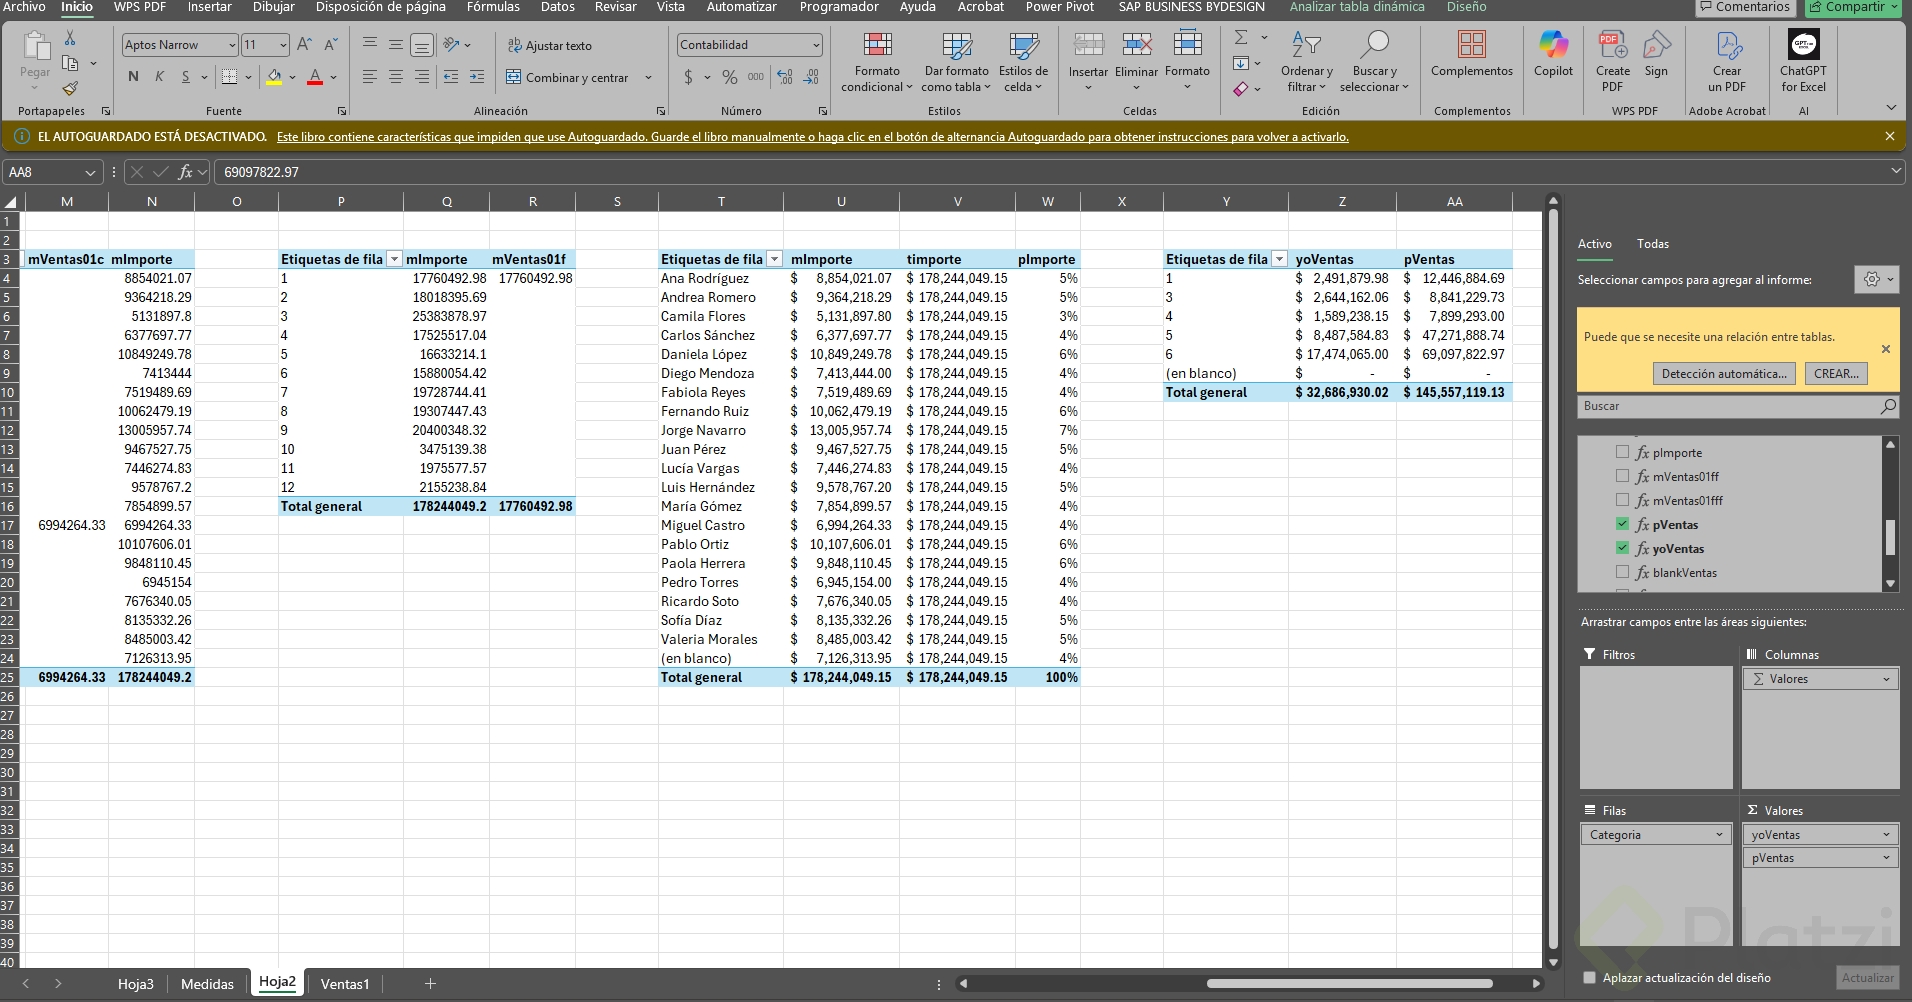Open Ordenar y filtrar menu

1306,62
